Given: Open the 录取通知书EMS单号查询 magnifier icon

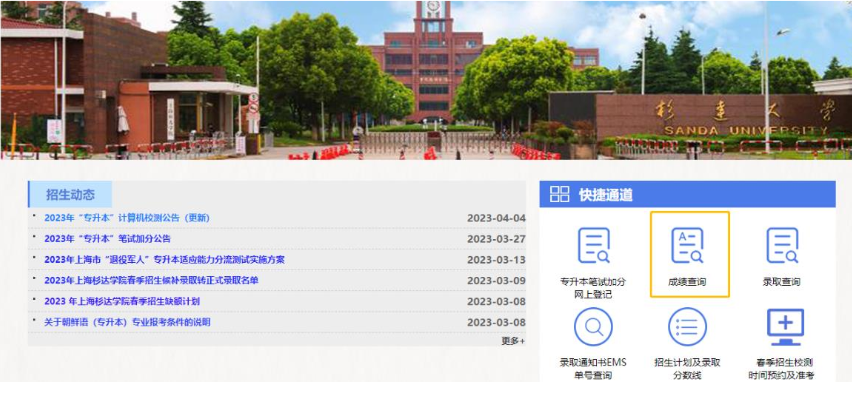Looking at the screenshot, I should pyautogui.click(x=593, y=327).
